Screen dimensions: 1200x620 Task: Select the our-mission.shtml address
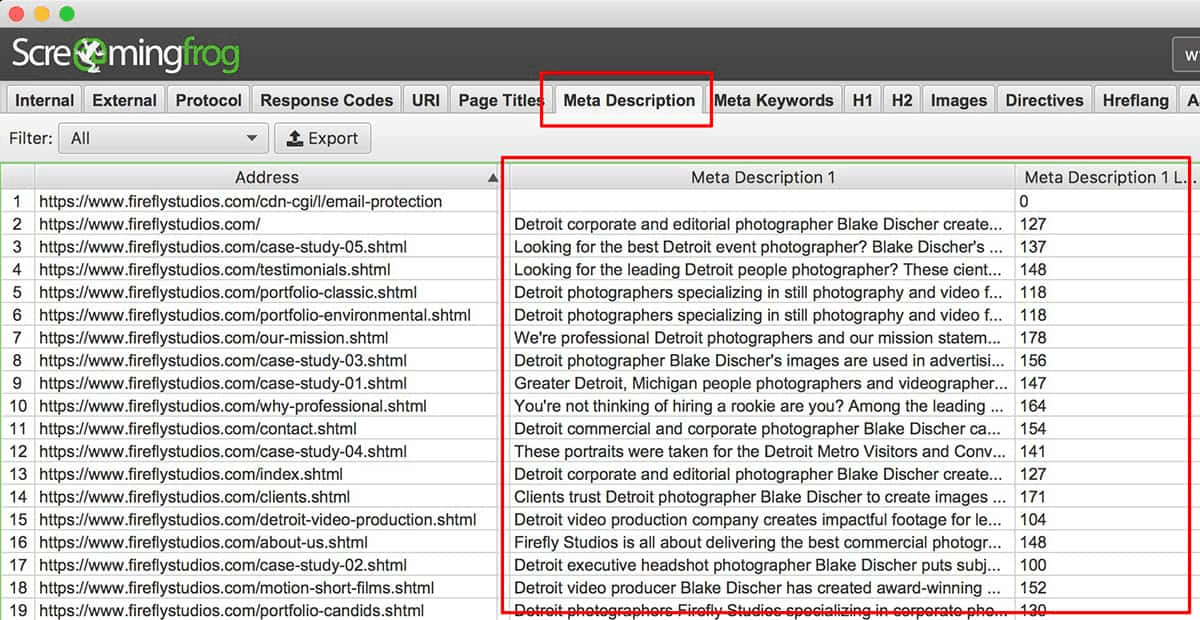(x=213, y=338)
